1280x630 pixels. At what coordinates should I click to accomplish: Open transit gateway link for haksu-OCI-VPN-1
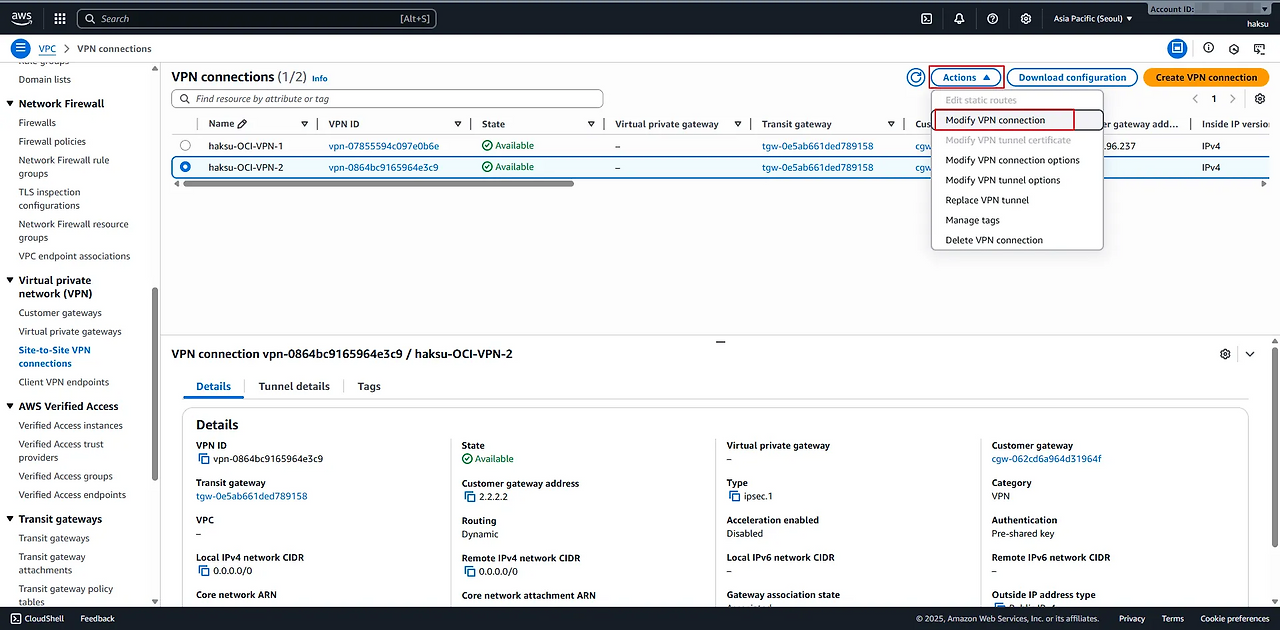817,146
